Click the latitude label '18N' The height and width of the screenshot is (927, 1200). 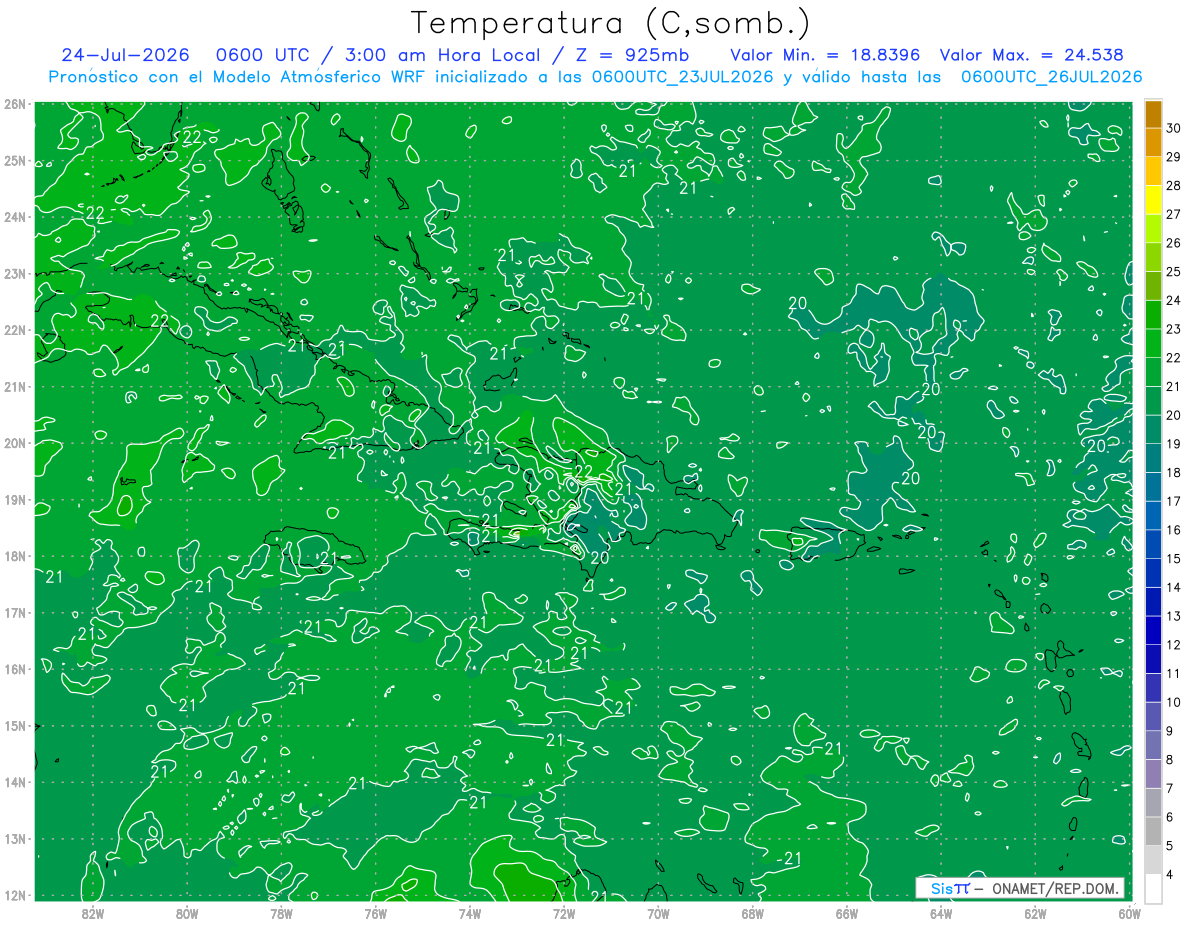pos(15,556)
